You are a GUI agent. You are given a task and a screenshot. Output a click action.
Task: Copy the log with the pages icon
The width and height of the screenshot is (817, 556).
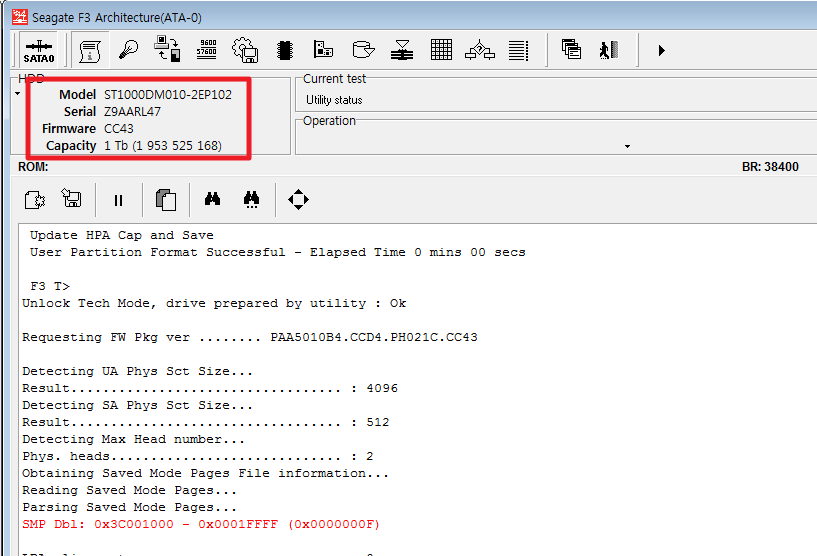tap(166, 200)
